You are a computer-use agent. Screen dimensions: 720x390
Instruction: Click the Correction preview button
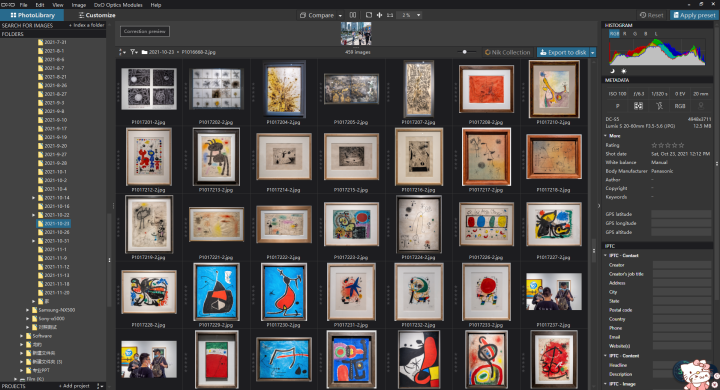(145, 31)
